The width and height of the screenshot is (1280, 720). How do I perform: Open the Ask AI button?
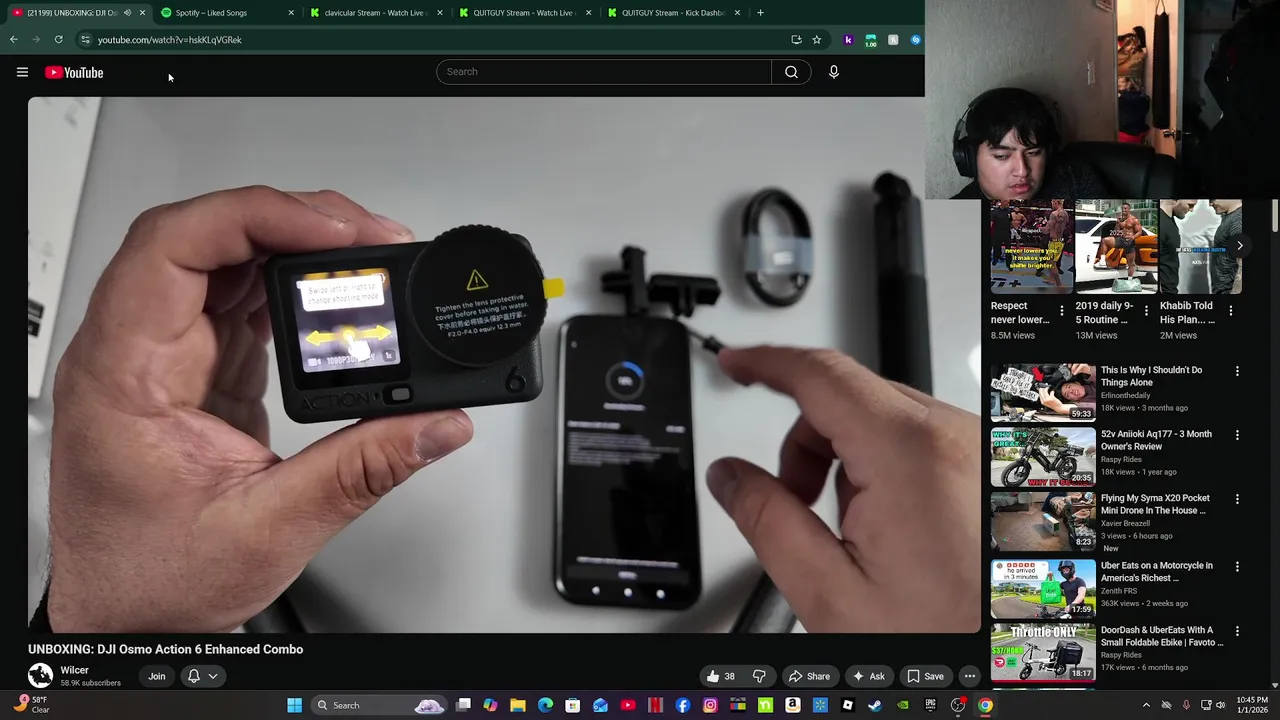point(868,676)
